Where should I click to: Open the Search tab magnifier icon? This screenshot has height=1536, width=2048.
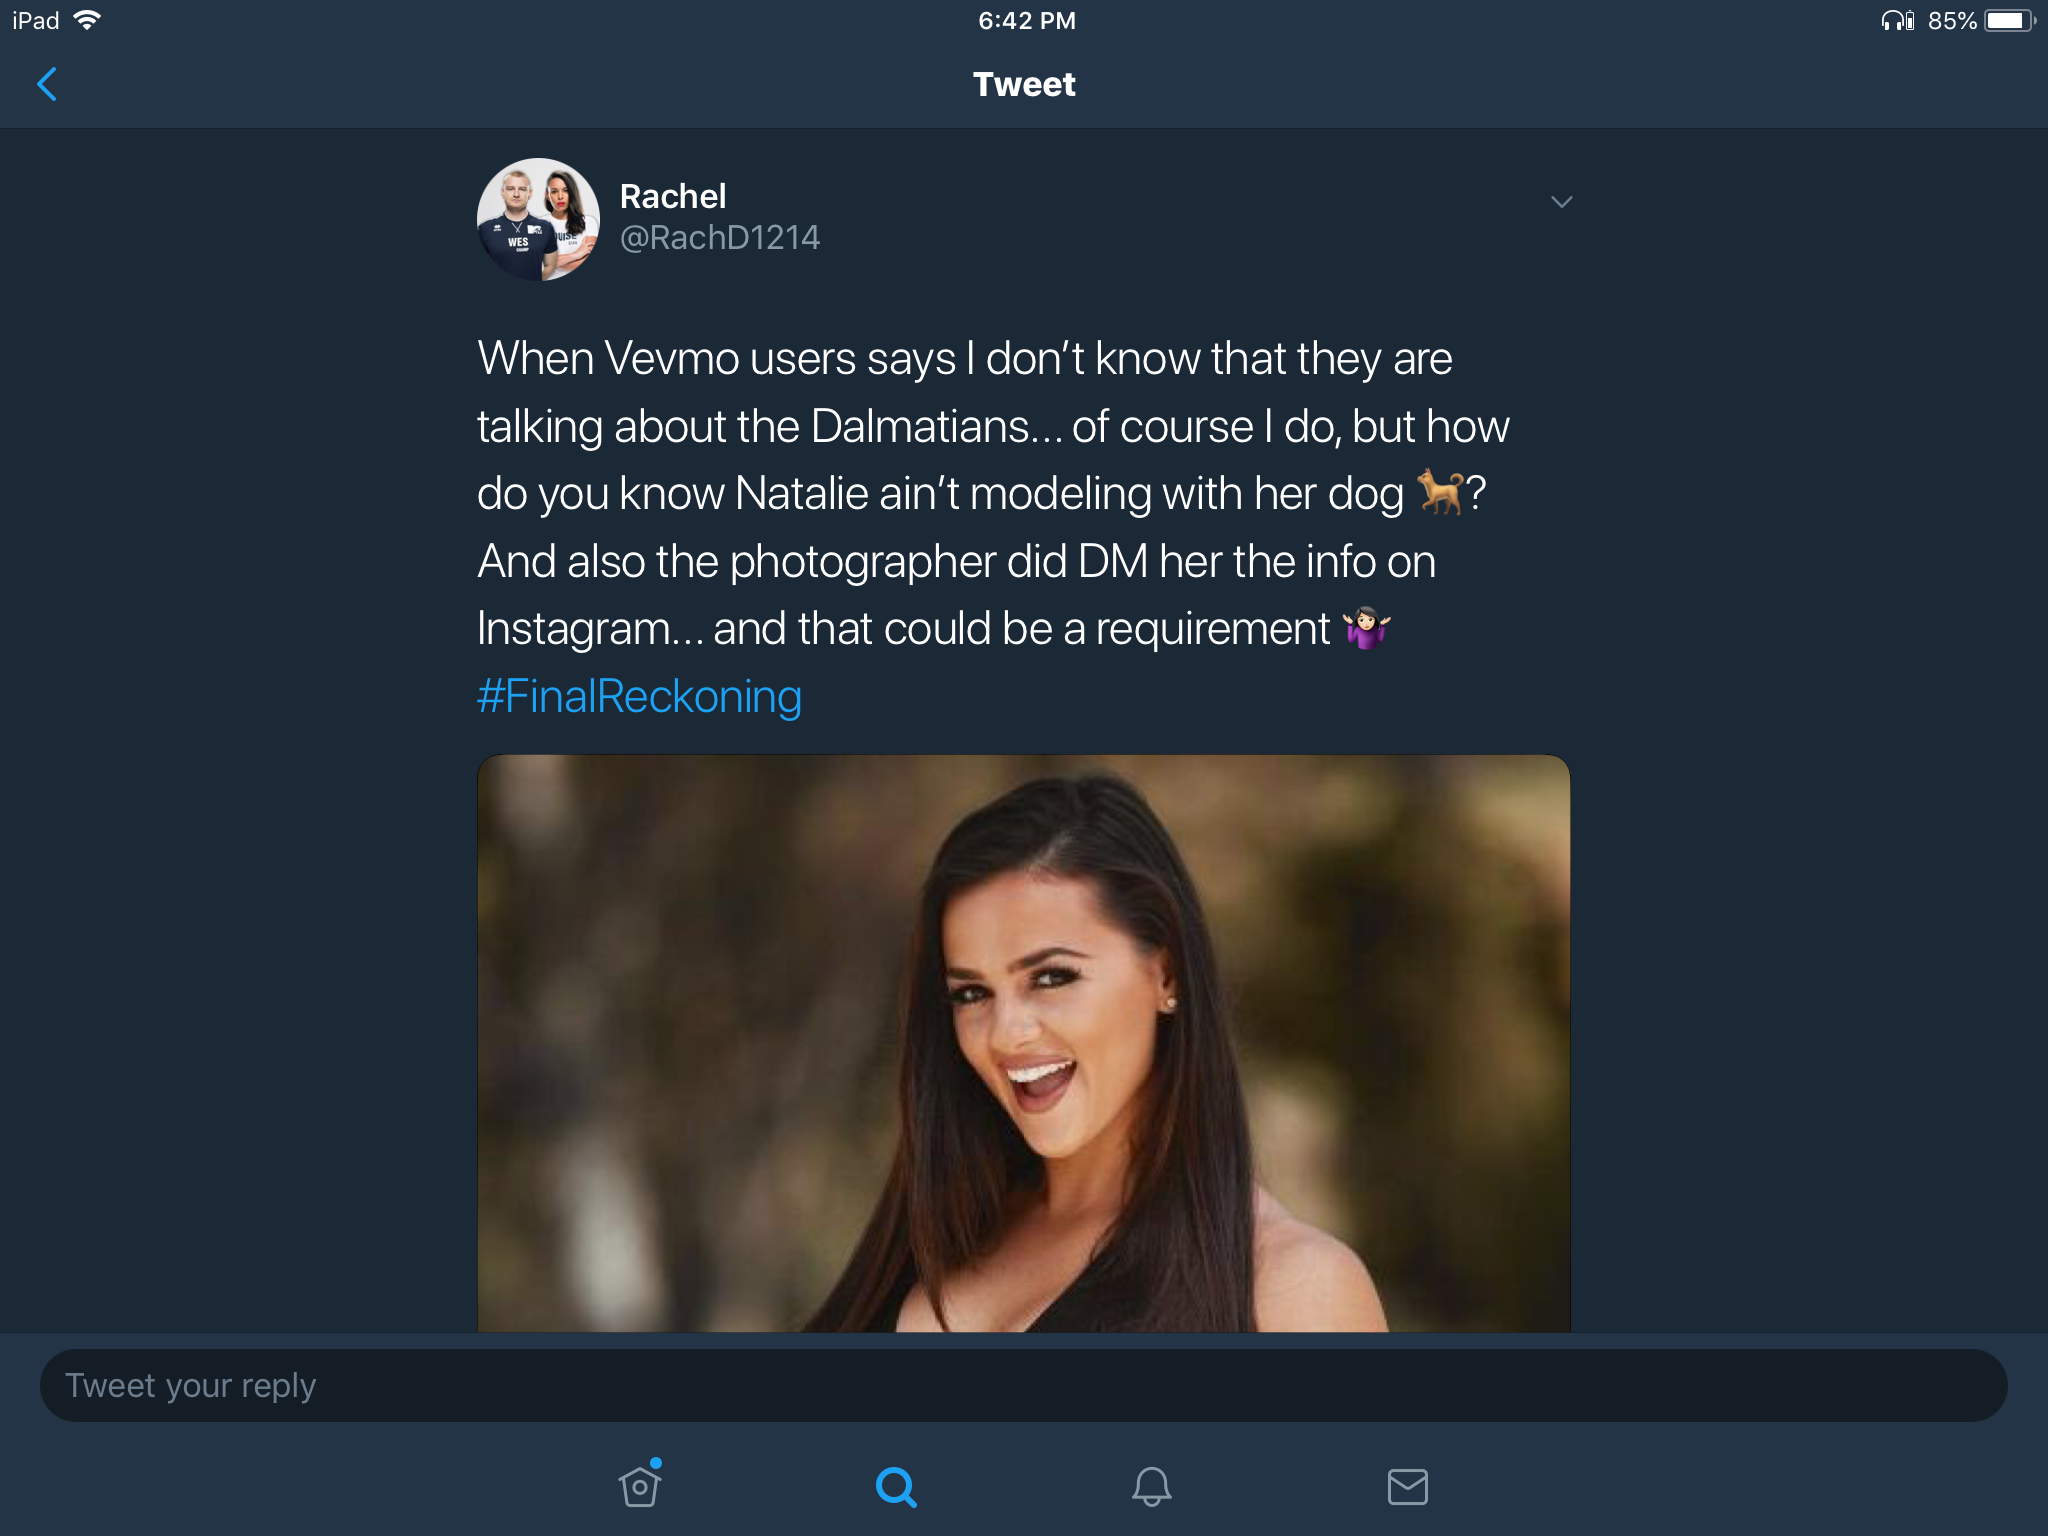tap(896, 1486)
